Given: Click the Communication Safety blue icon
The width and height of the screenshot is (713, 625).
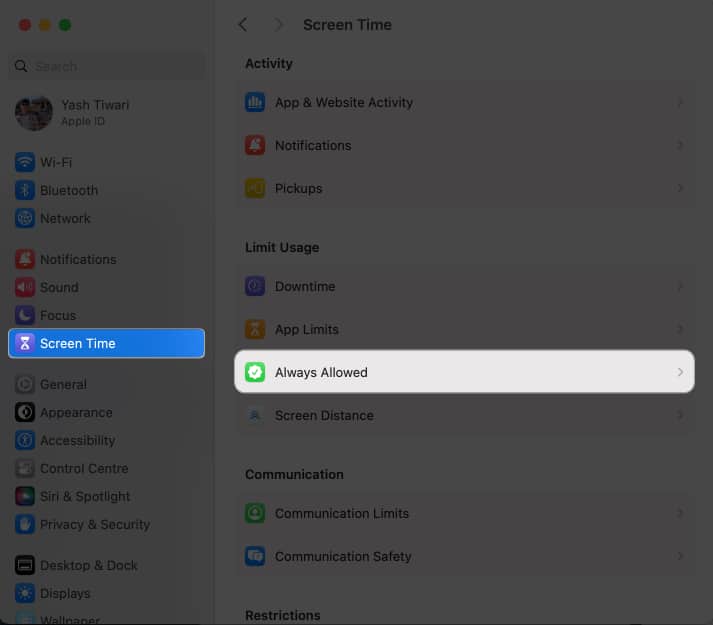Looking at the screenshot, I should 255,556.
